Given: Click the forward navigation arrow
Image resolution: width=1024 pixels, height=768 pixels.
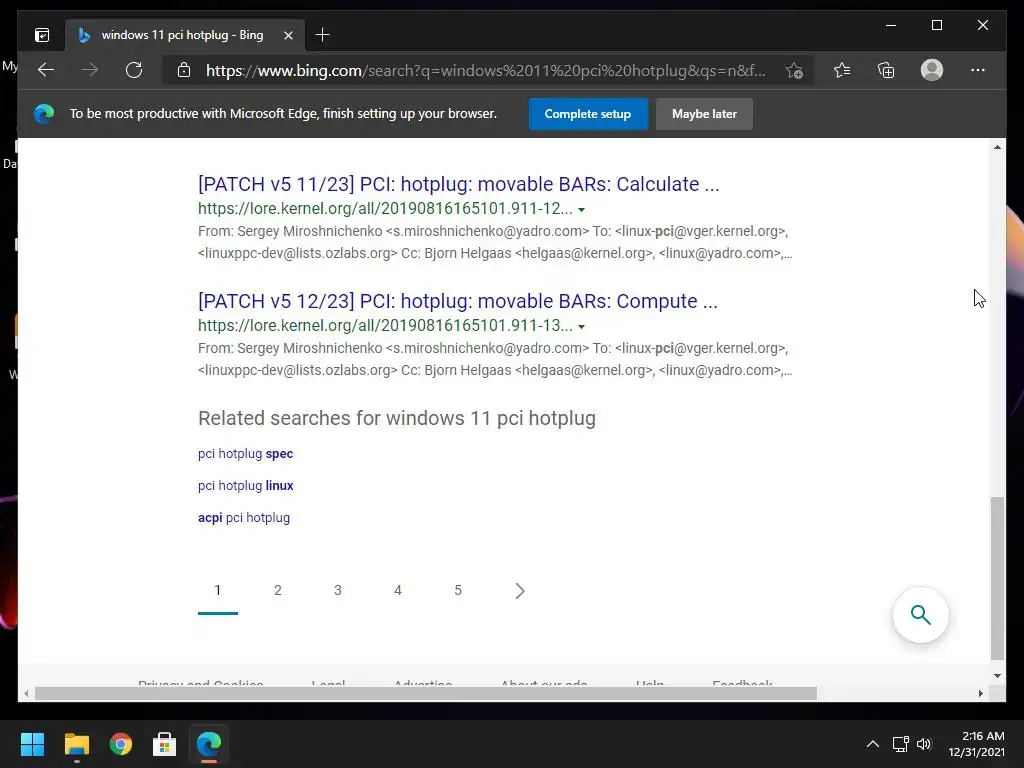Looking at the screenshot, I should [x=90, y=70].
